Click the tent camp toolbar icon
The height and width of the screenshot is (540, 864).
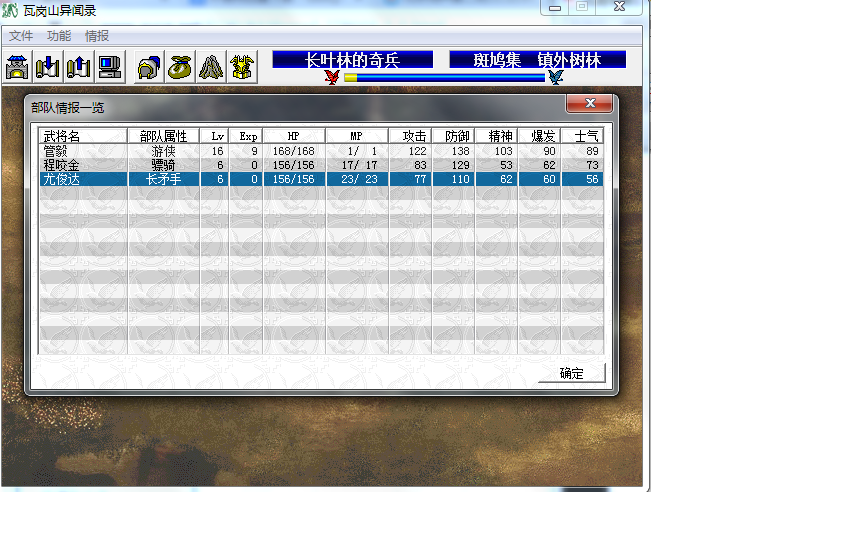point(211,68)
